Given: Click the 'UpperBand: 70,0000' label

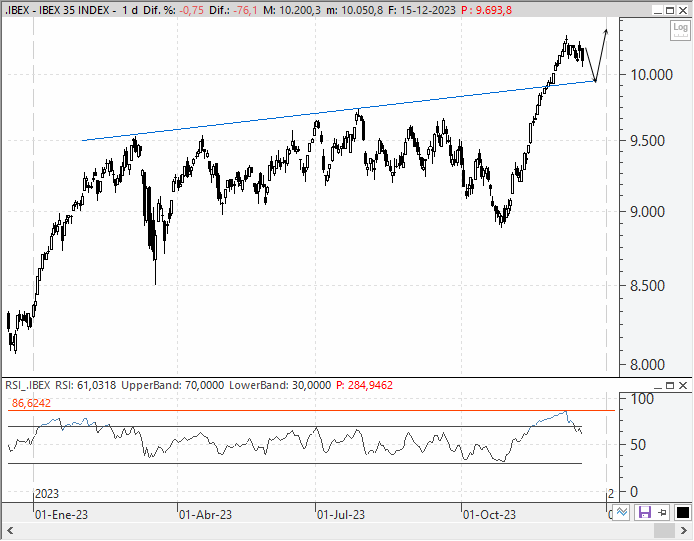Looking at the screenshot, I should click(x=173, y=385).
